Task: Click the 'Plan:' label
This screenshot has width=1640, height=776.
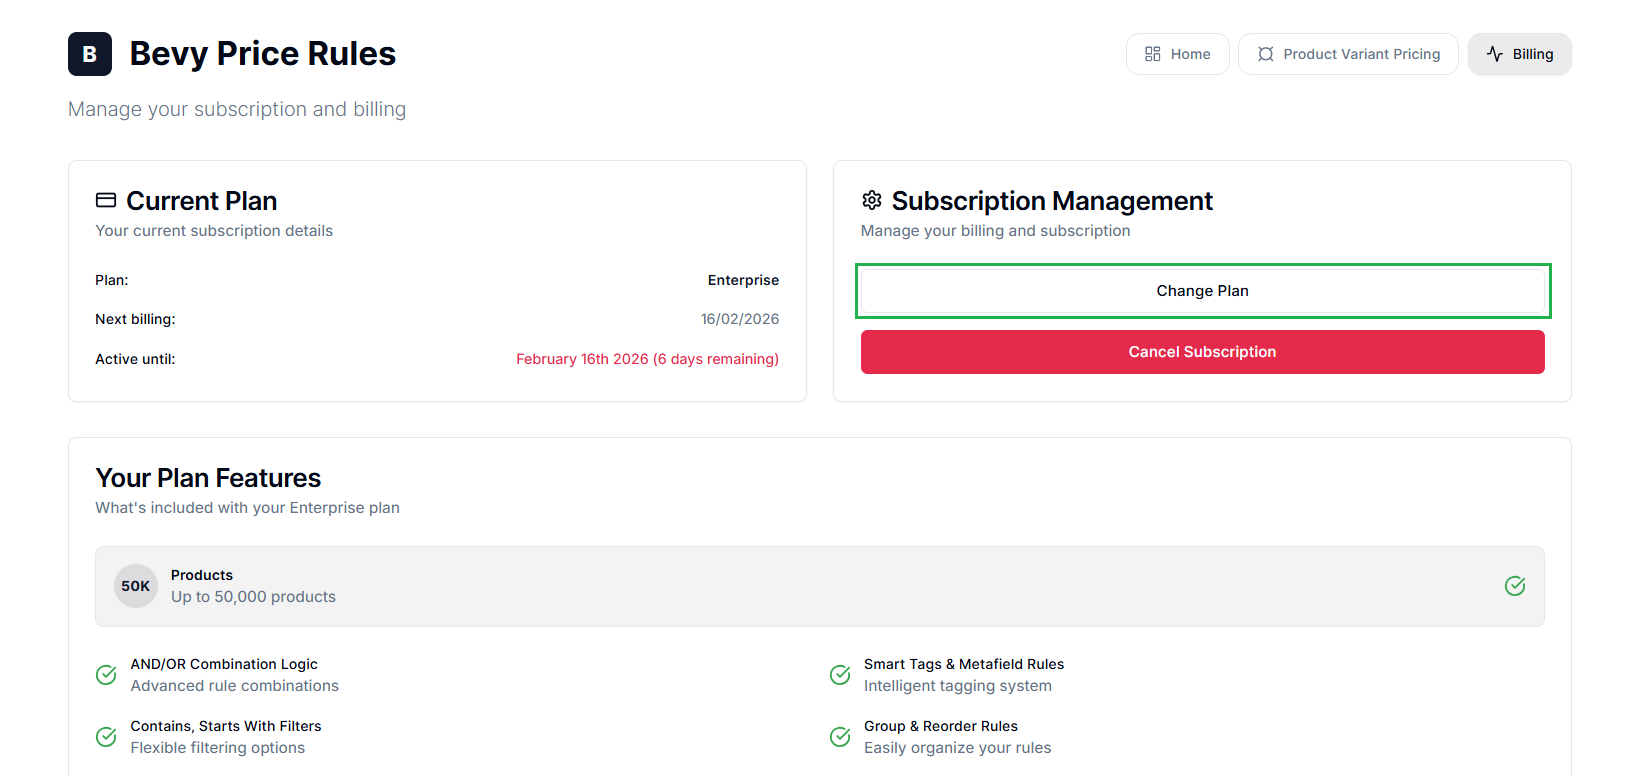Action: click(112, 280)
